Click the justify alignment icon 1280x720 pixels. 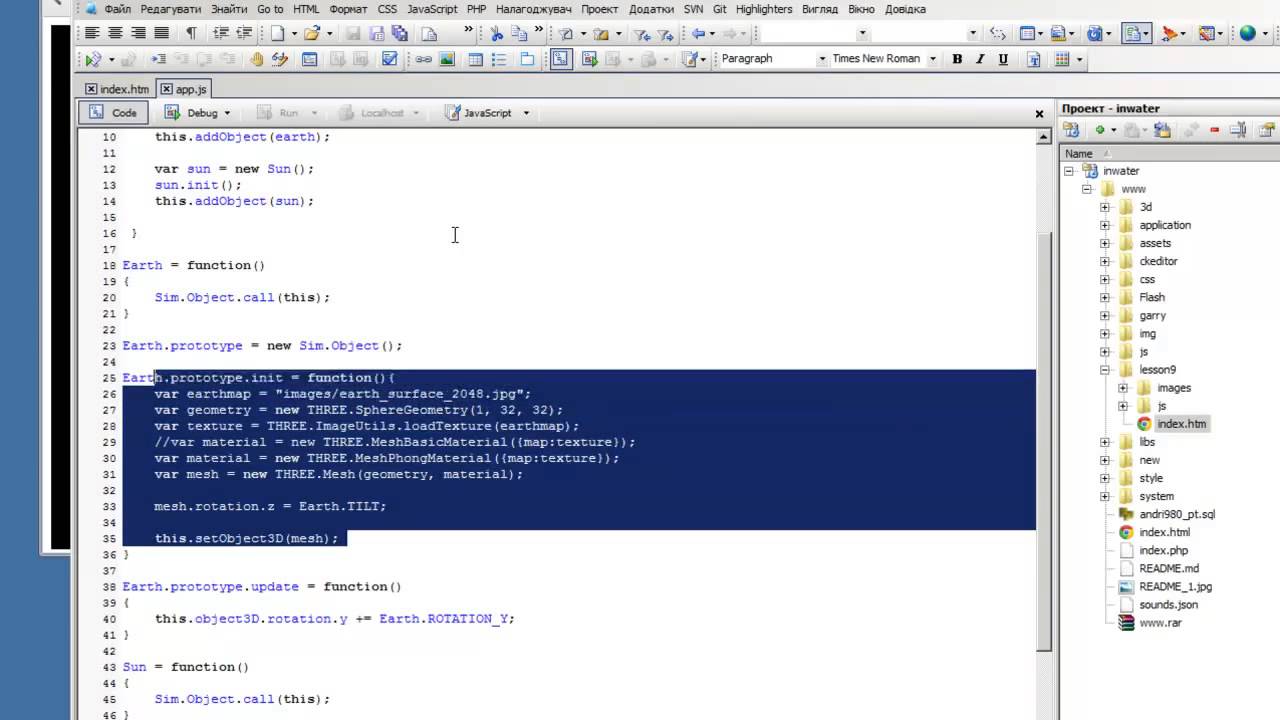tap(161, 33)
